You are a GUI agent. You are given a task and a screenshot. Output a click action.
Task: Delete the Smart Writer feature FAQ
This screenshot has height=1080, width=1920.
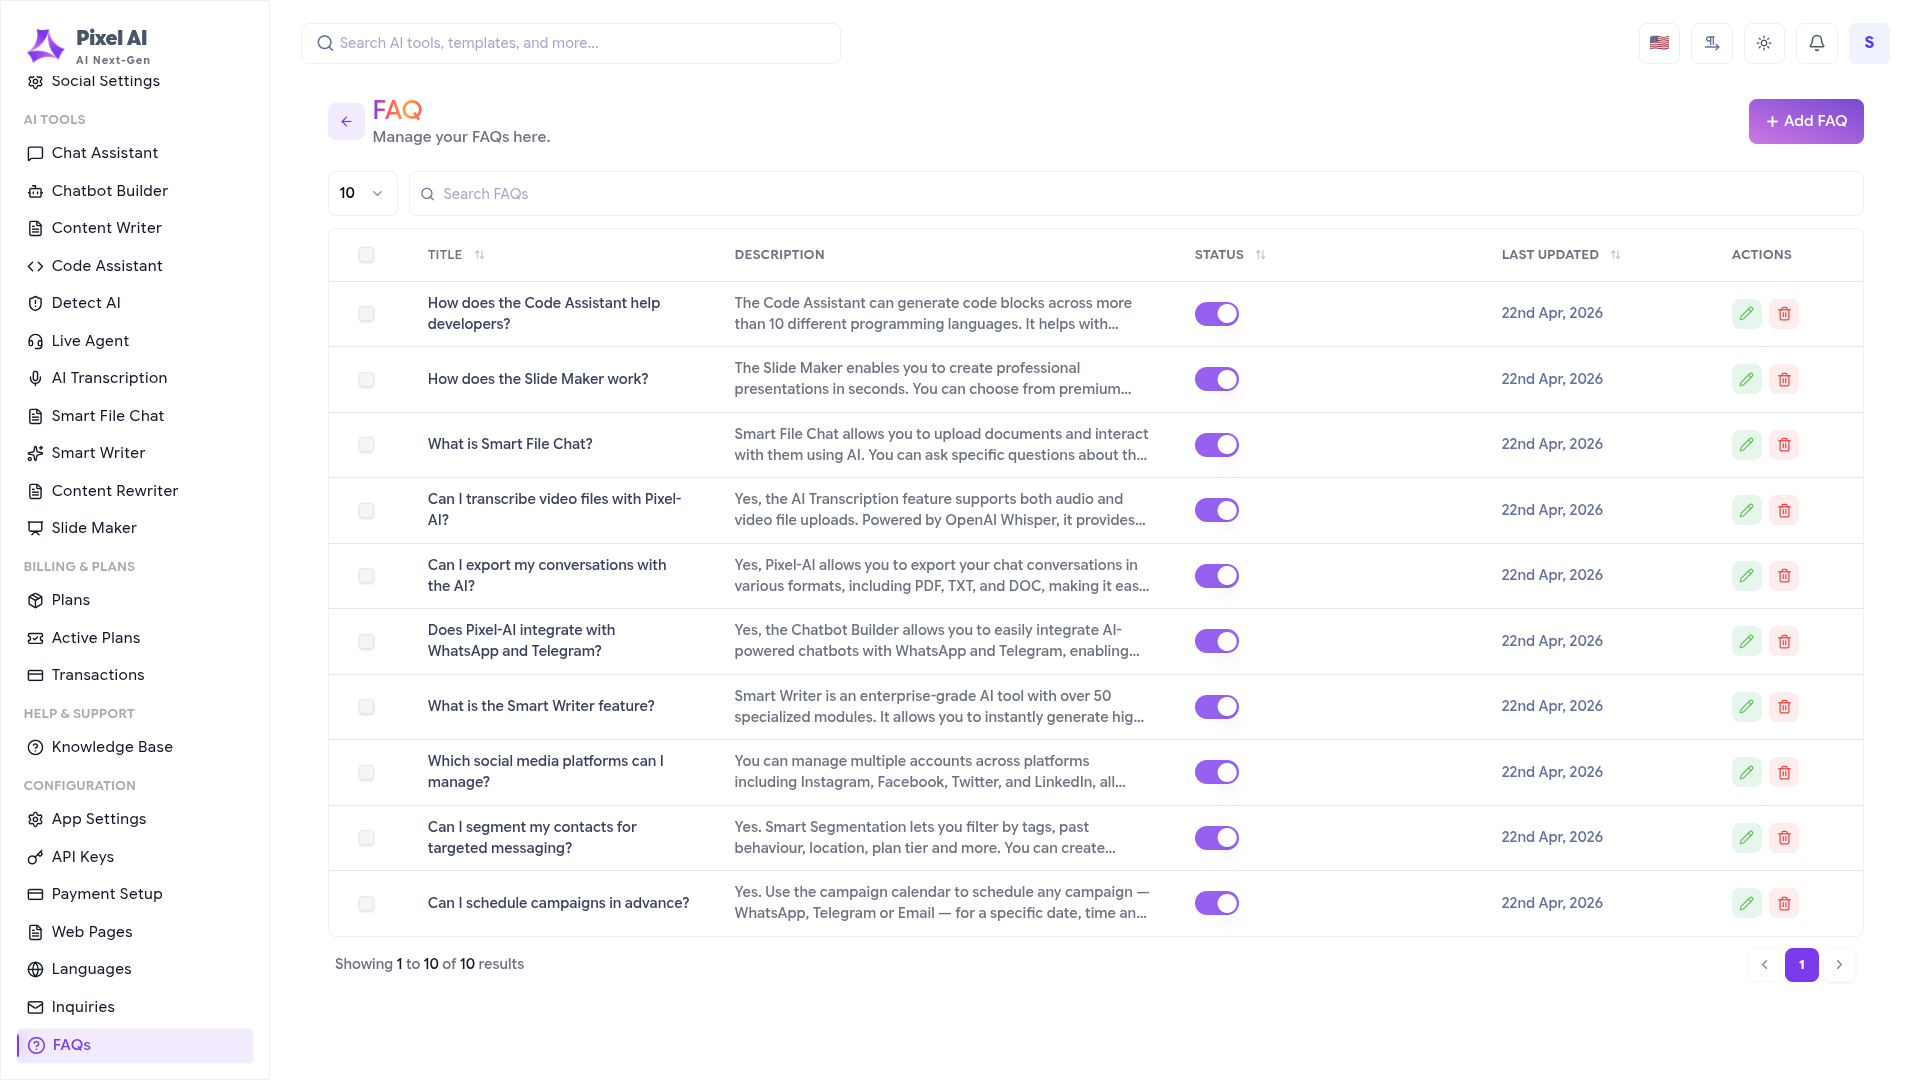pos(1784,707)
